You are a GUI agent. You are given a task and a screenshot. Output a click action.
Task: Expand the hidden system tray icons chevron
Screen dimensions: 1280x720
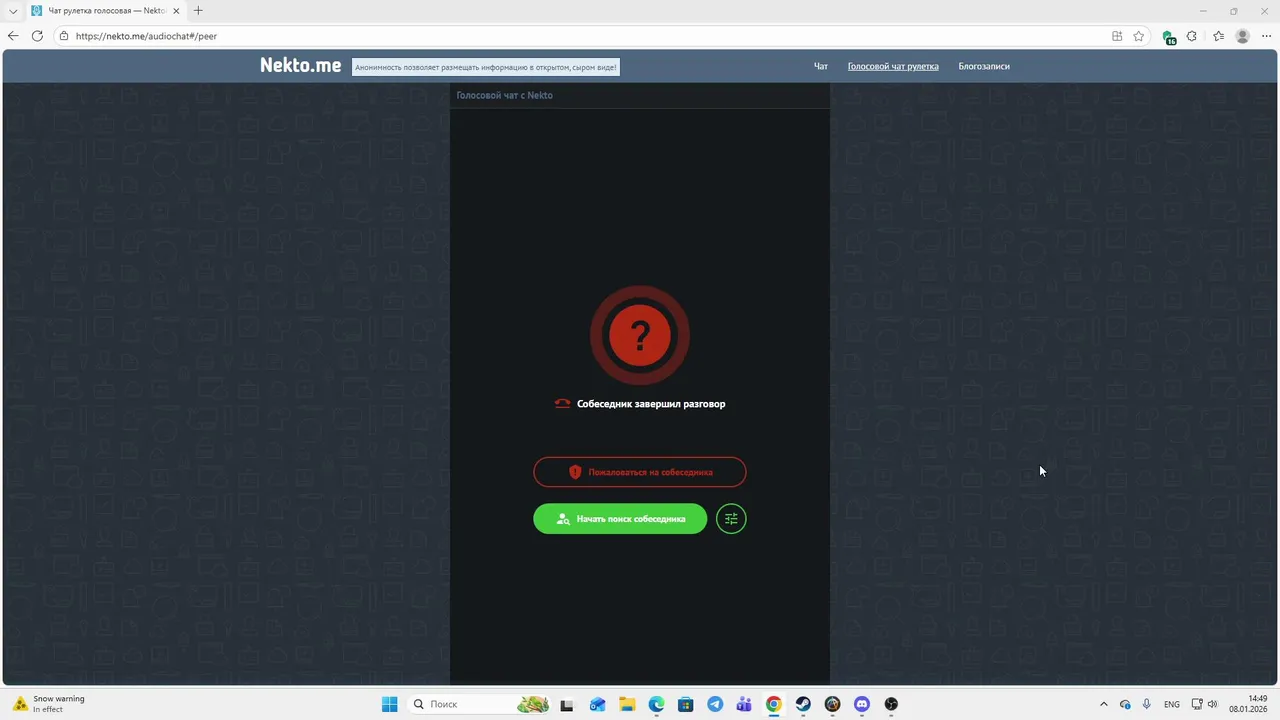1103,704
